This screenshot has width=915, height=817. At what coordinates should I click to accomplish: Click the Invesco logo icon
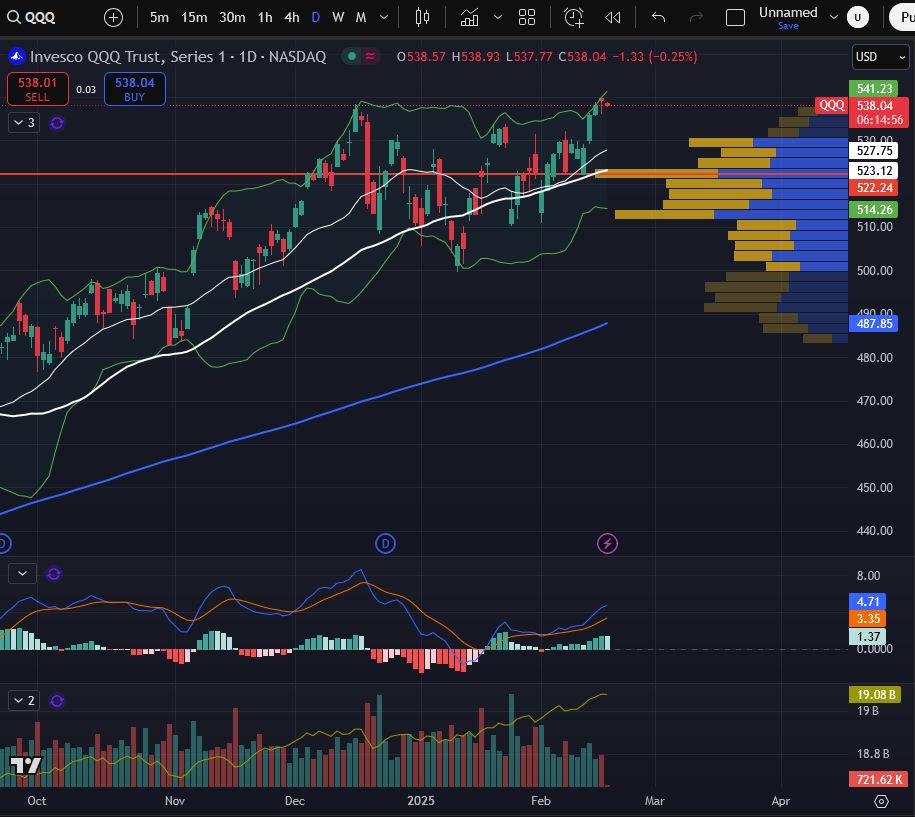point(16,57)
